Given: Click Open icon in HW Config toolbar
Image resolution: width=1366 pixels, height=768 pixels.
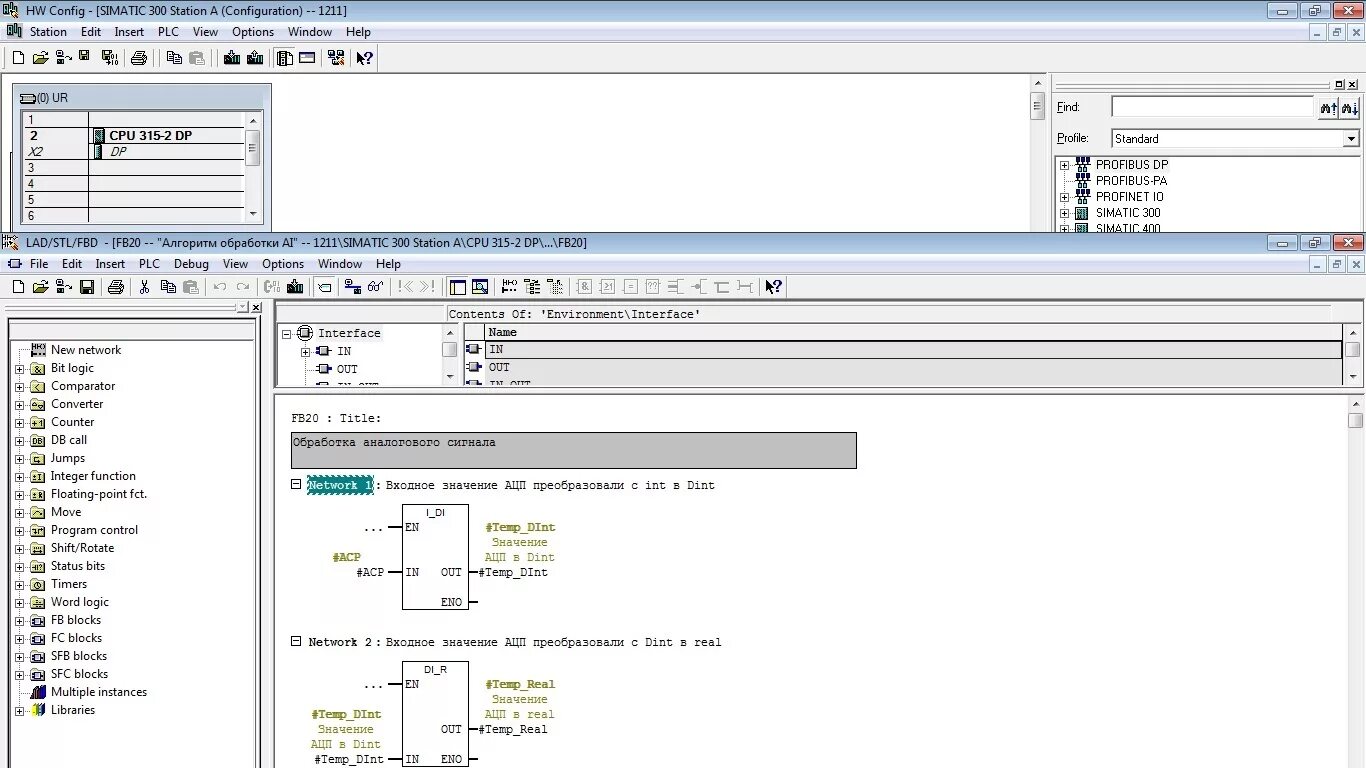Looking at the screenshot, I should click(x=40, y=58).
